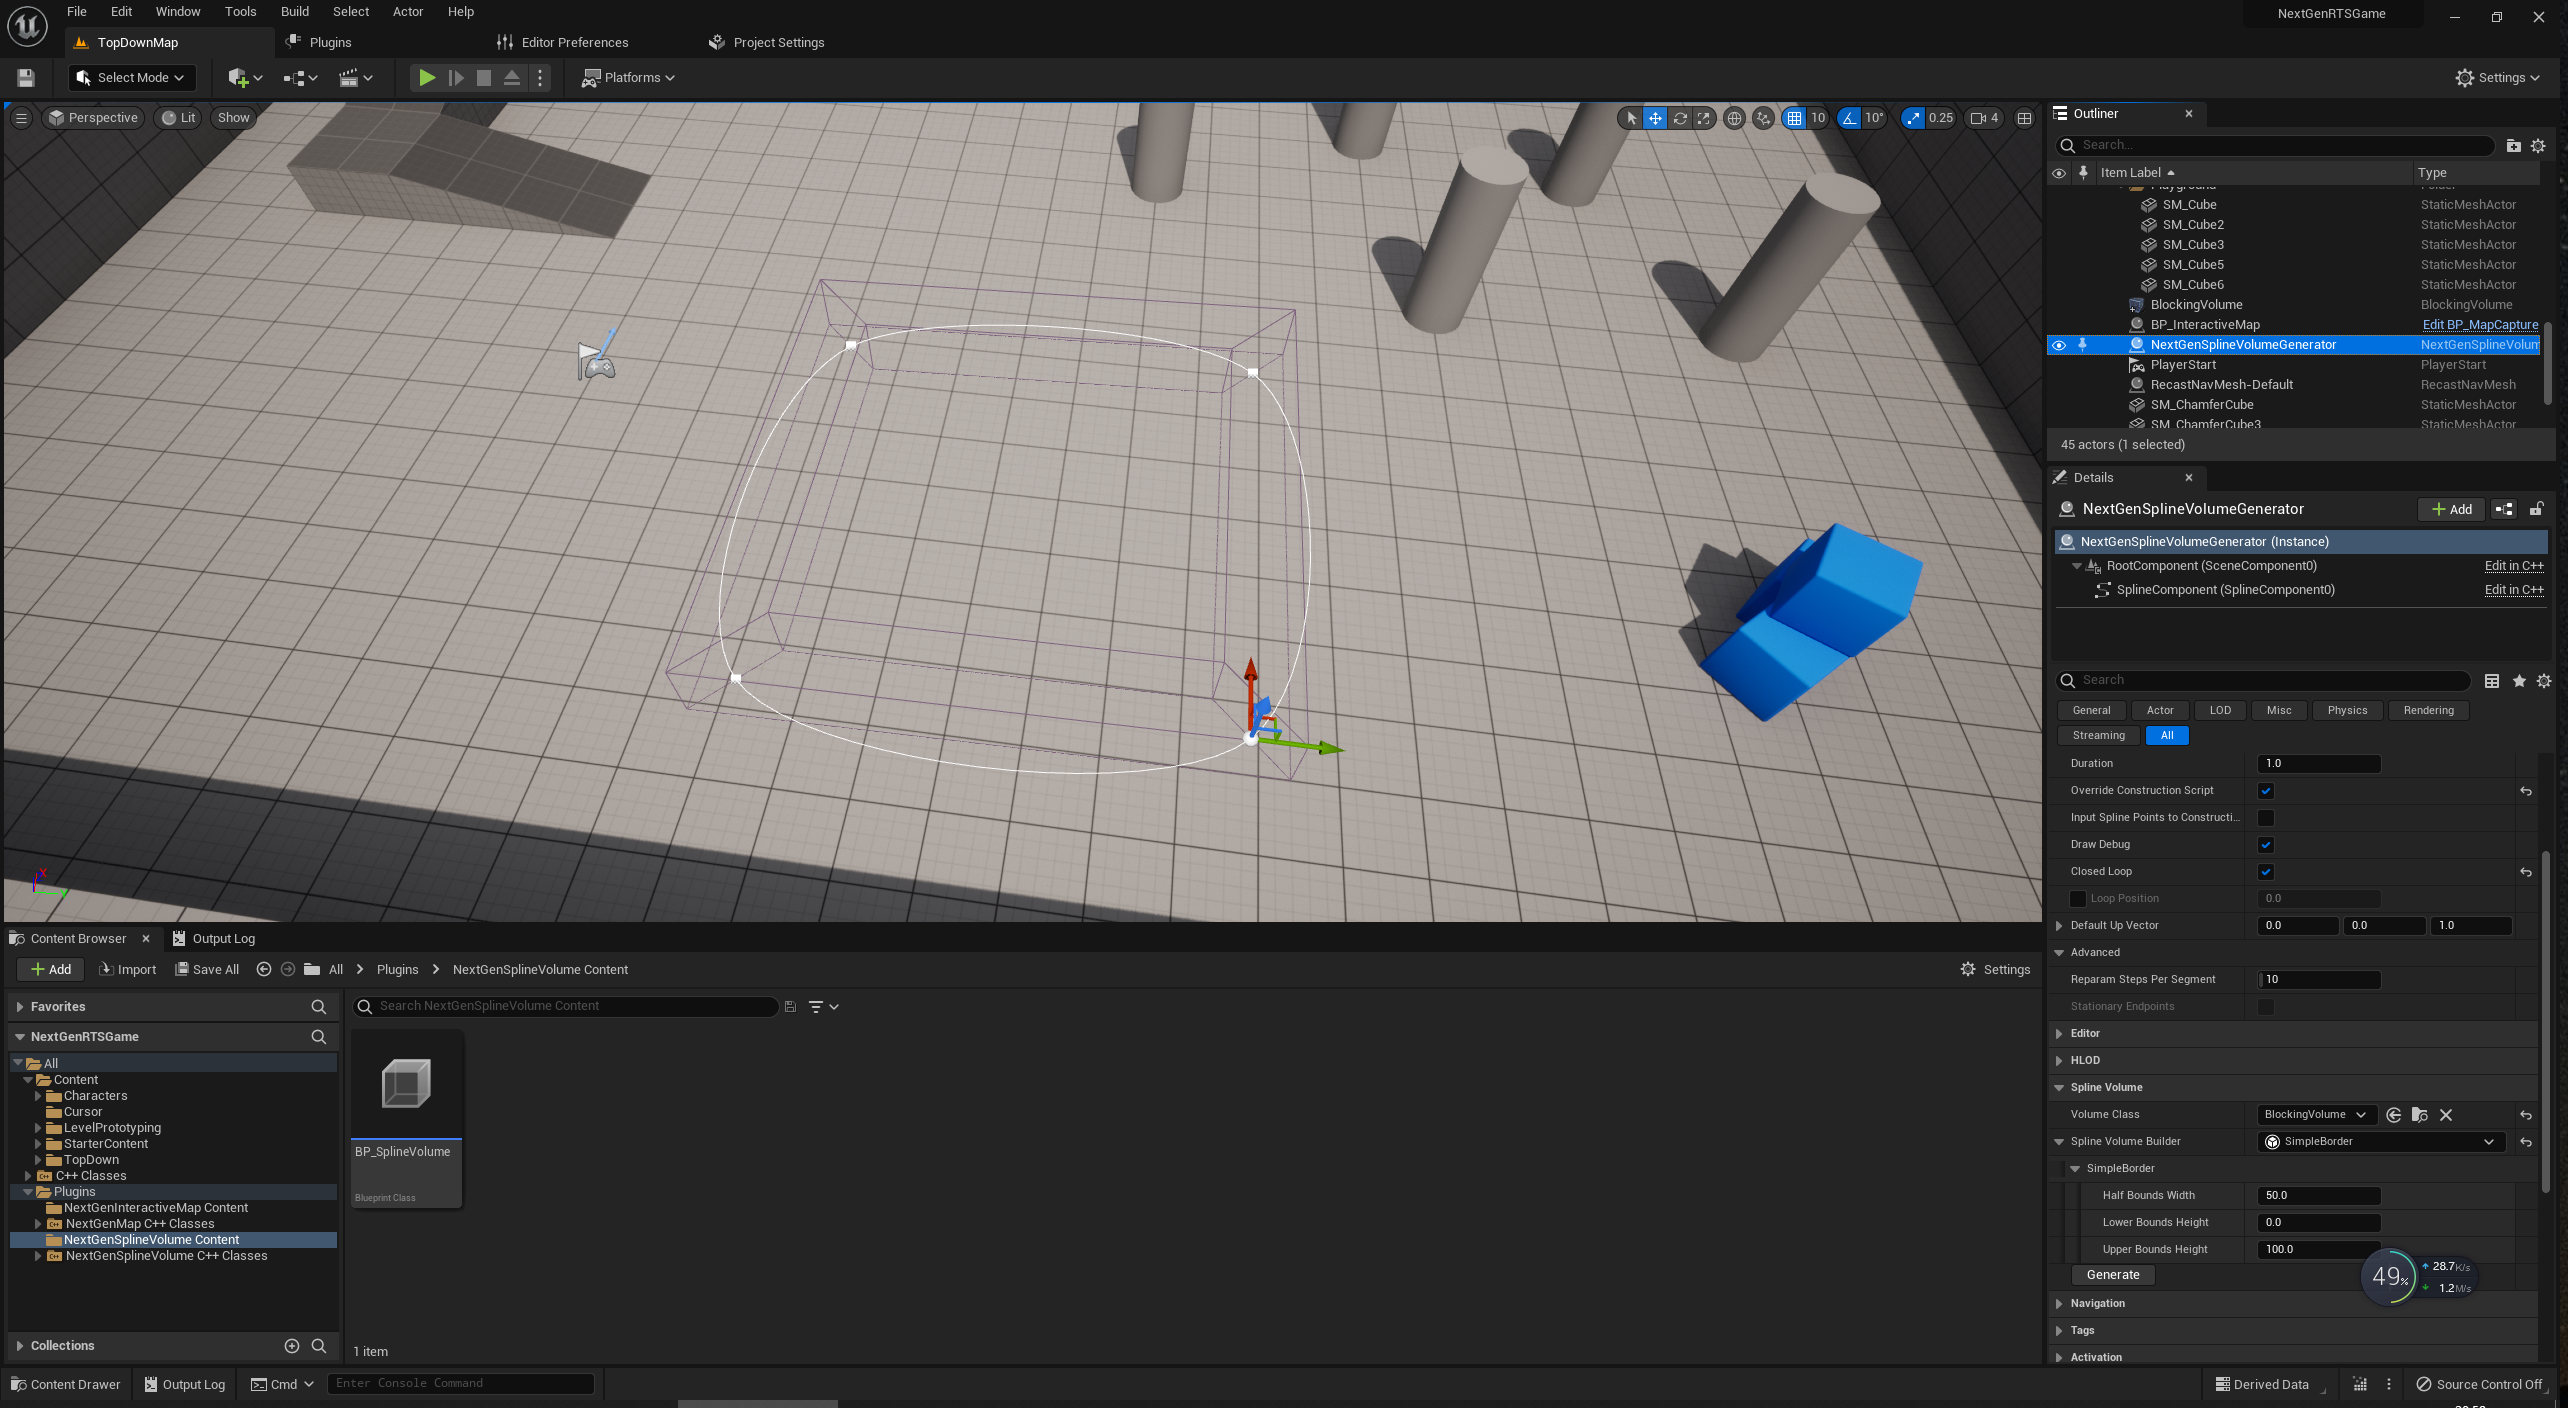Click the camera speed icon in viewport
Screen dimensions: 2568x1408
1978,118
